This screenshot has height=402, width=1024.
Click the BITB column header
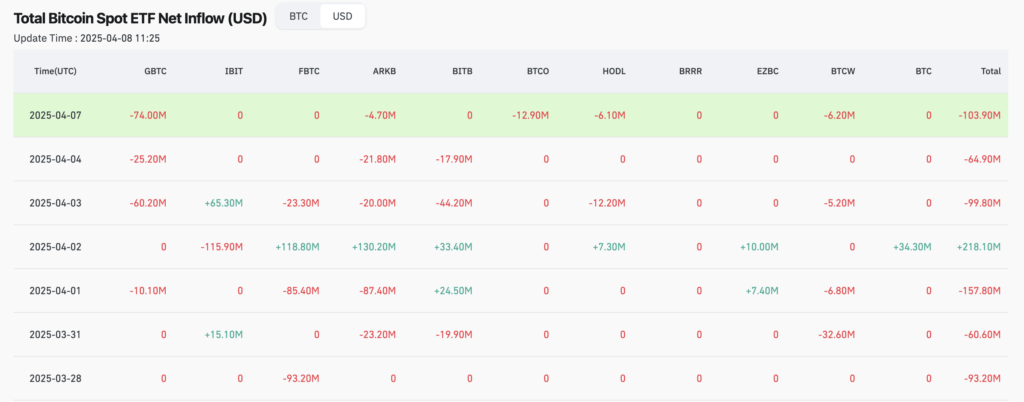(x=462, y=72)
